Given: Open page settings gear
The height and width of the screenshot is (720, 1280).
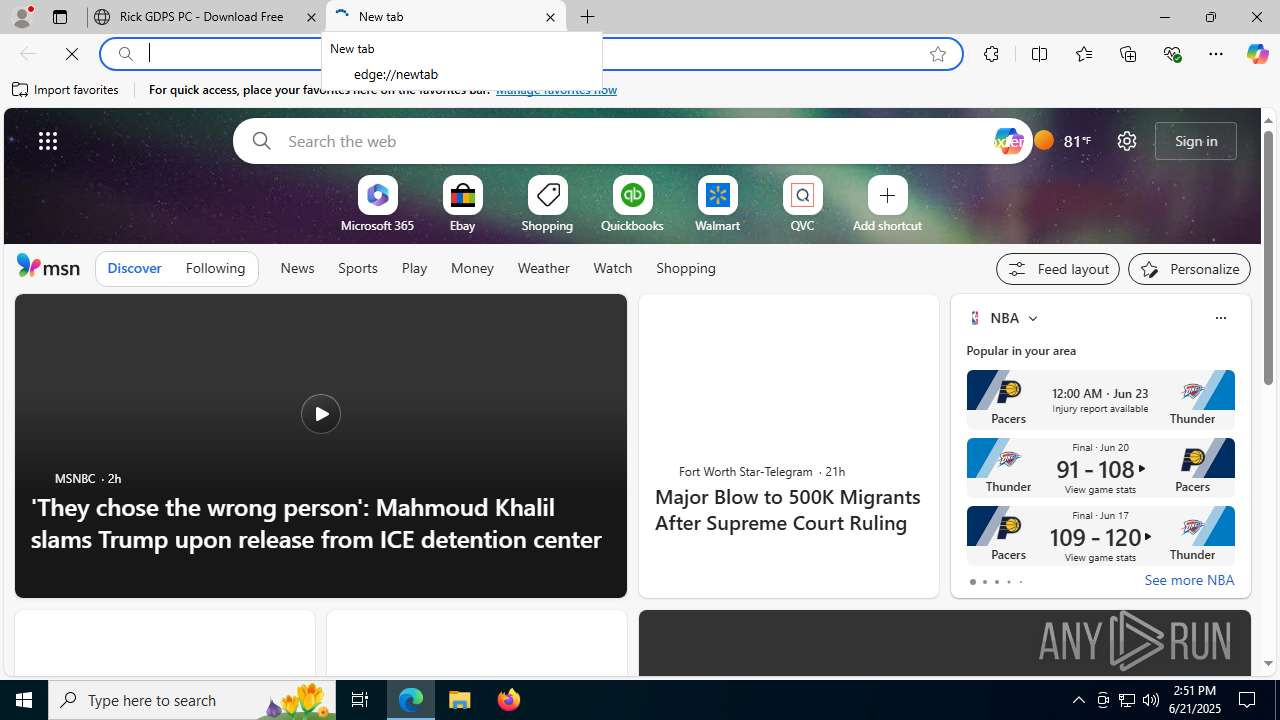Looking at the screenshot, I should tap(1127, 141).
